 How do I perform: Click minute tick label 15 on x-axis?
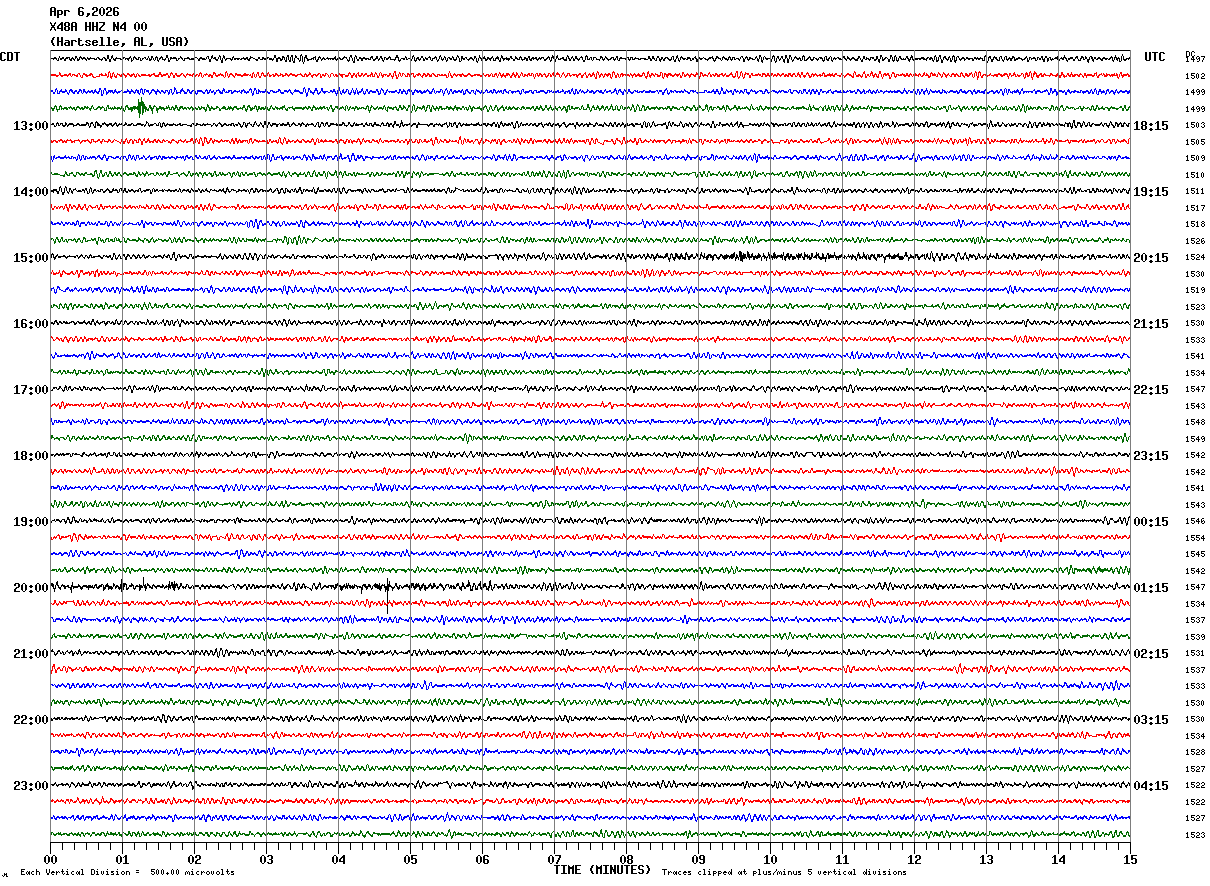click(1130, 859)
